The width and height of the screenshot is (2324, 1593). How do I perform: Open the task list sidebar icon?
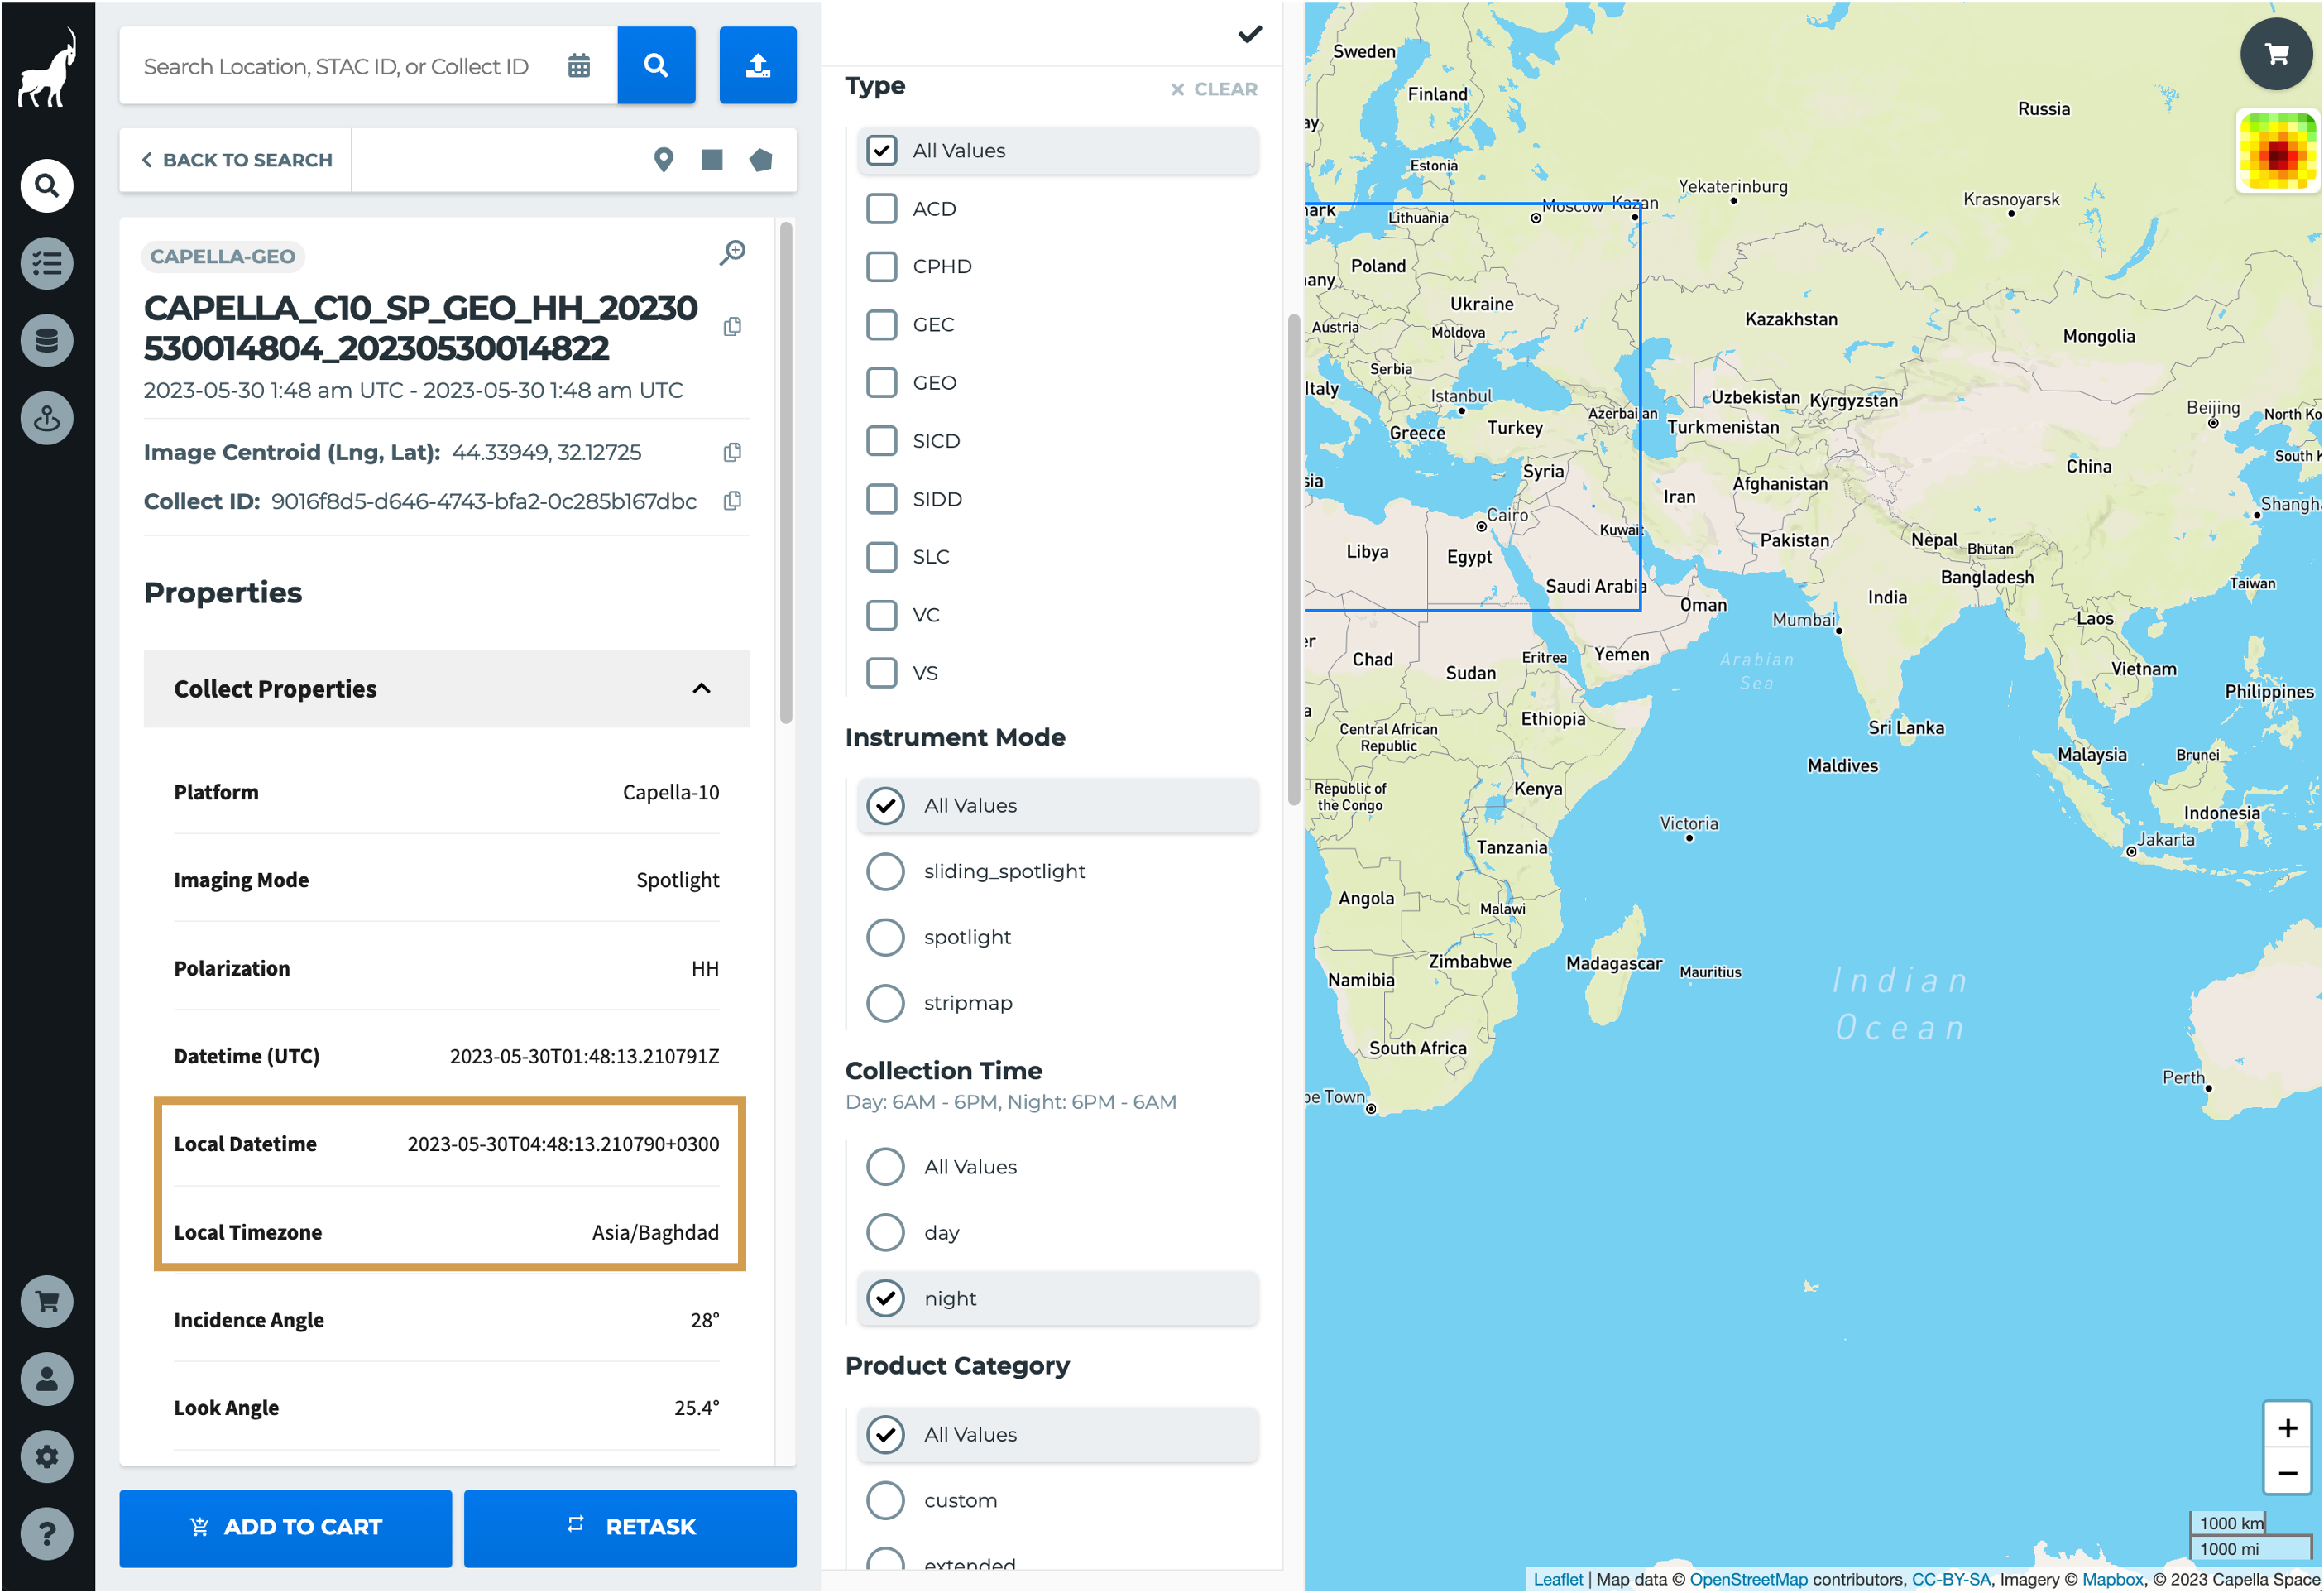(x=47, y=264)
